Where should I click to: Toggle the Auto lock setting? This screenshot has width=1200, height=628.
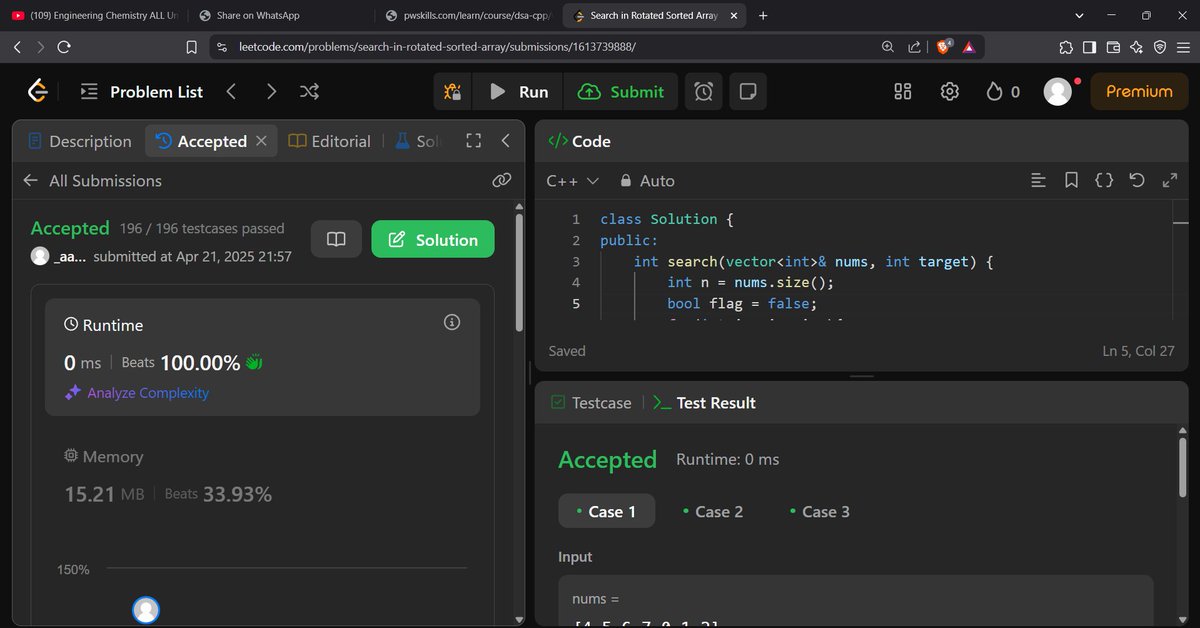(x=647, y=181)
